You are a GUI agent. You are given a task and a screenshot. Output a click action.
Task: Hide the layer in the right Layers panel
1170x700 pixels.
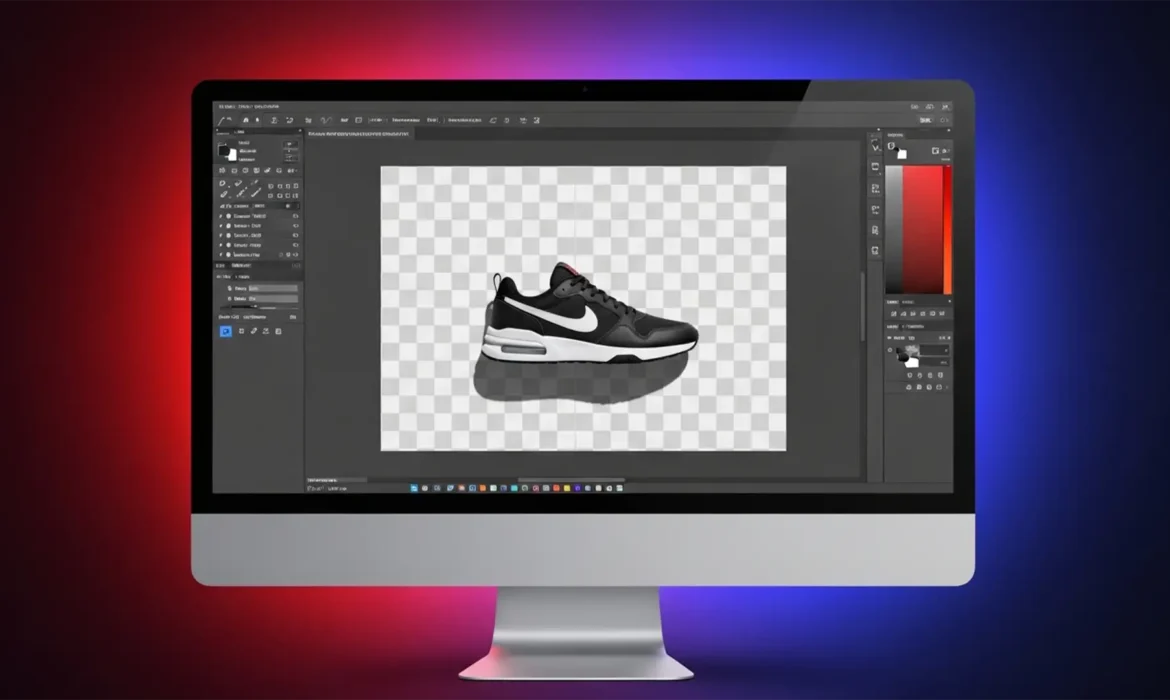coord(890,351)
